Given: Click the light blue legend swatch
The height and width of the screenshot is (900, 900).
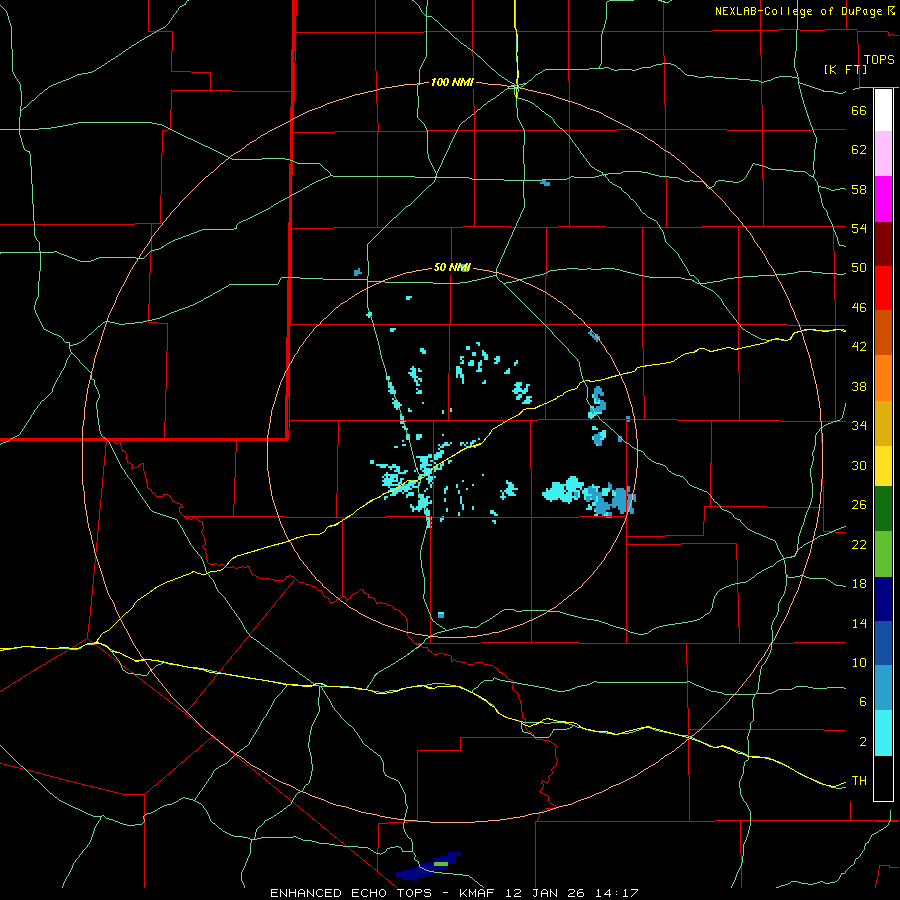Looking at the screenshot, I should pyautogui.click(x=883, y=688).
